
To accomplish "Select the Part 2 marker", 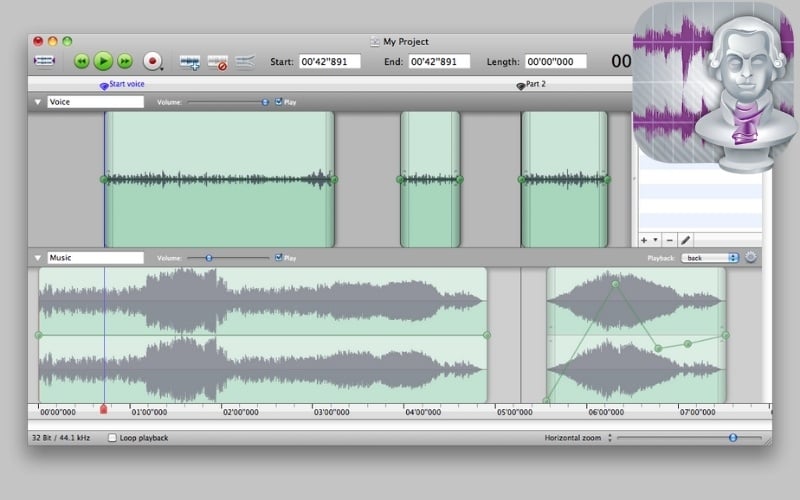I will coord(531,84).
